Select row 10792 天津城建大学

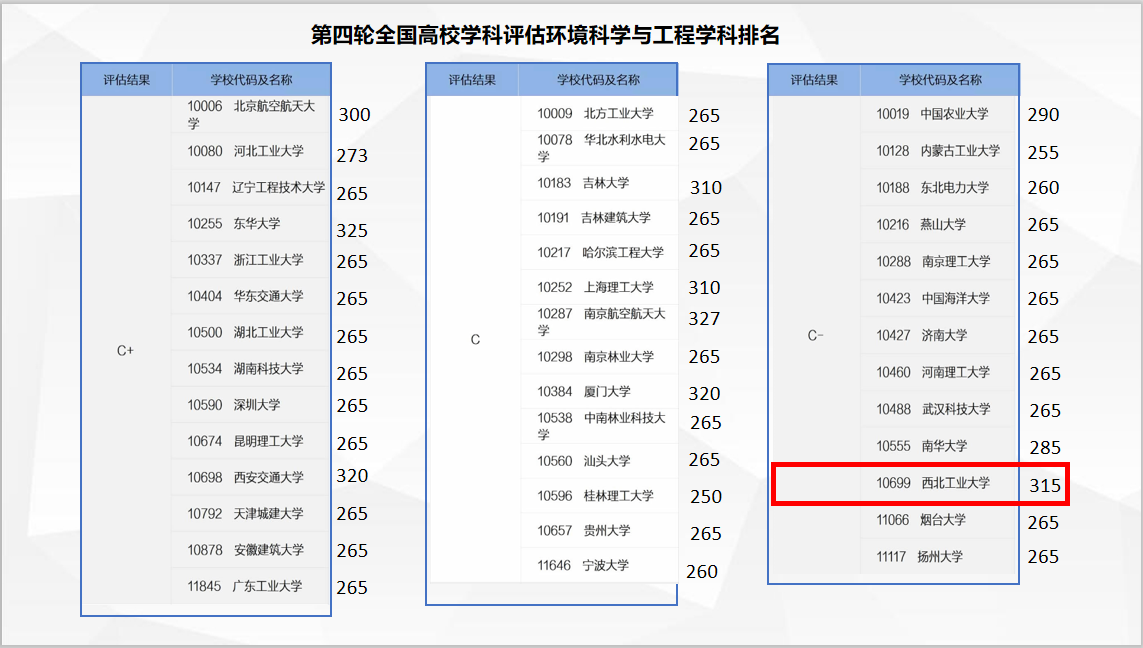point(251,514)
